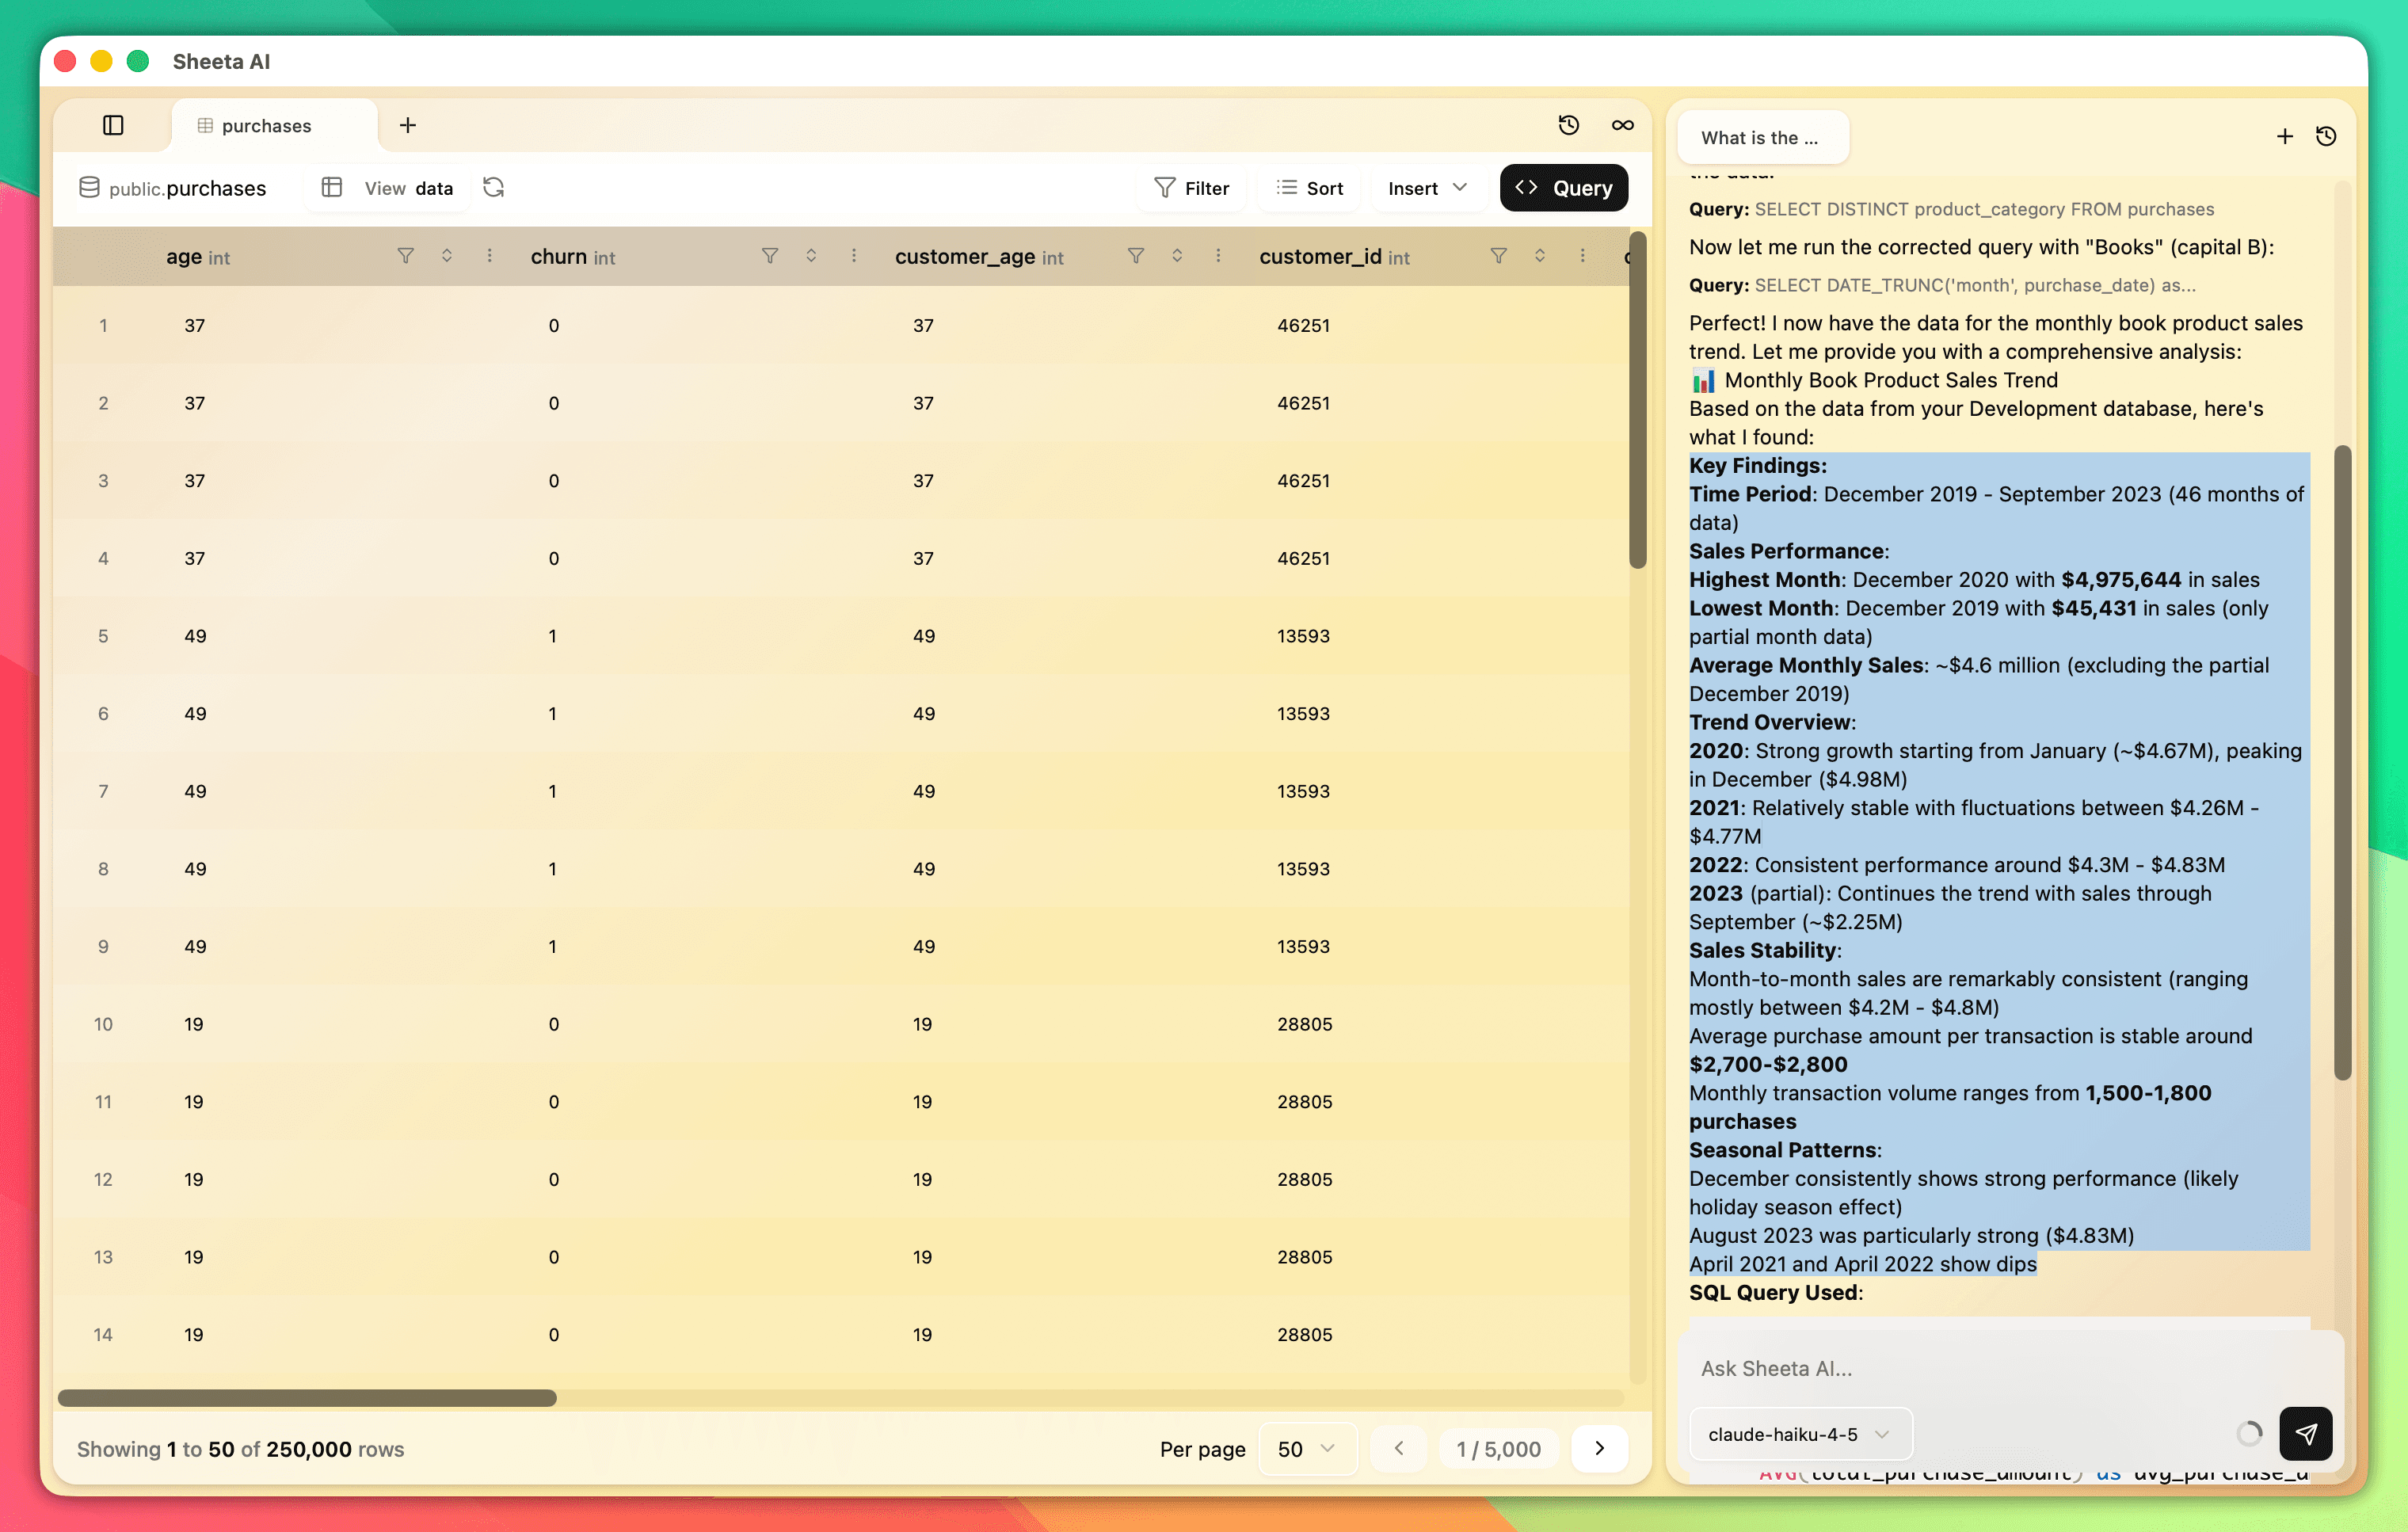Change rows per page from 50

pos(1306,1448)
